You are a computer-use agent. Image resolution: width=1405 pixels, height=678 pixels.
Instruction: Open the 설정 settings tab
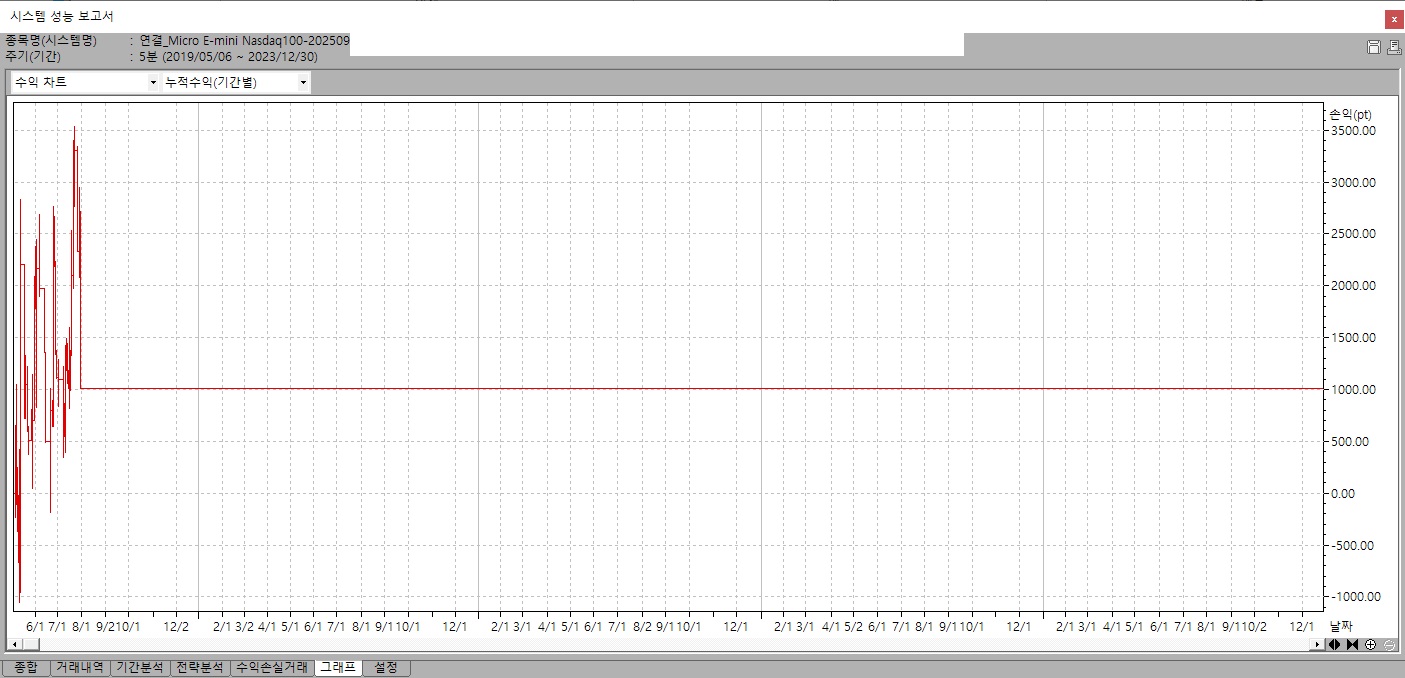385,667
